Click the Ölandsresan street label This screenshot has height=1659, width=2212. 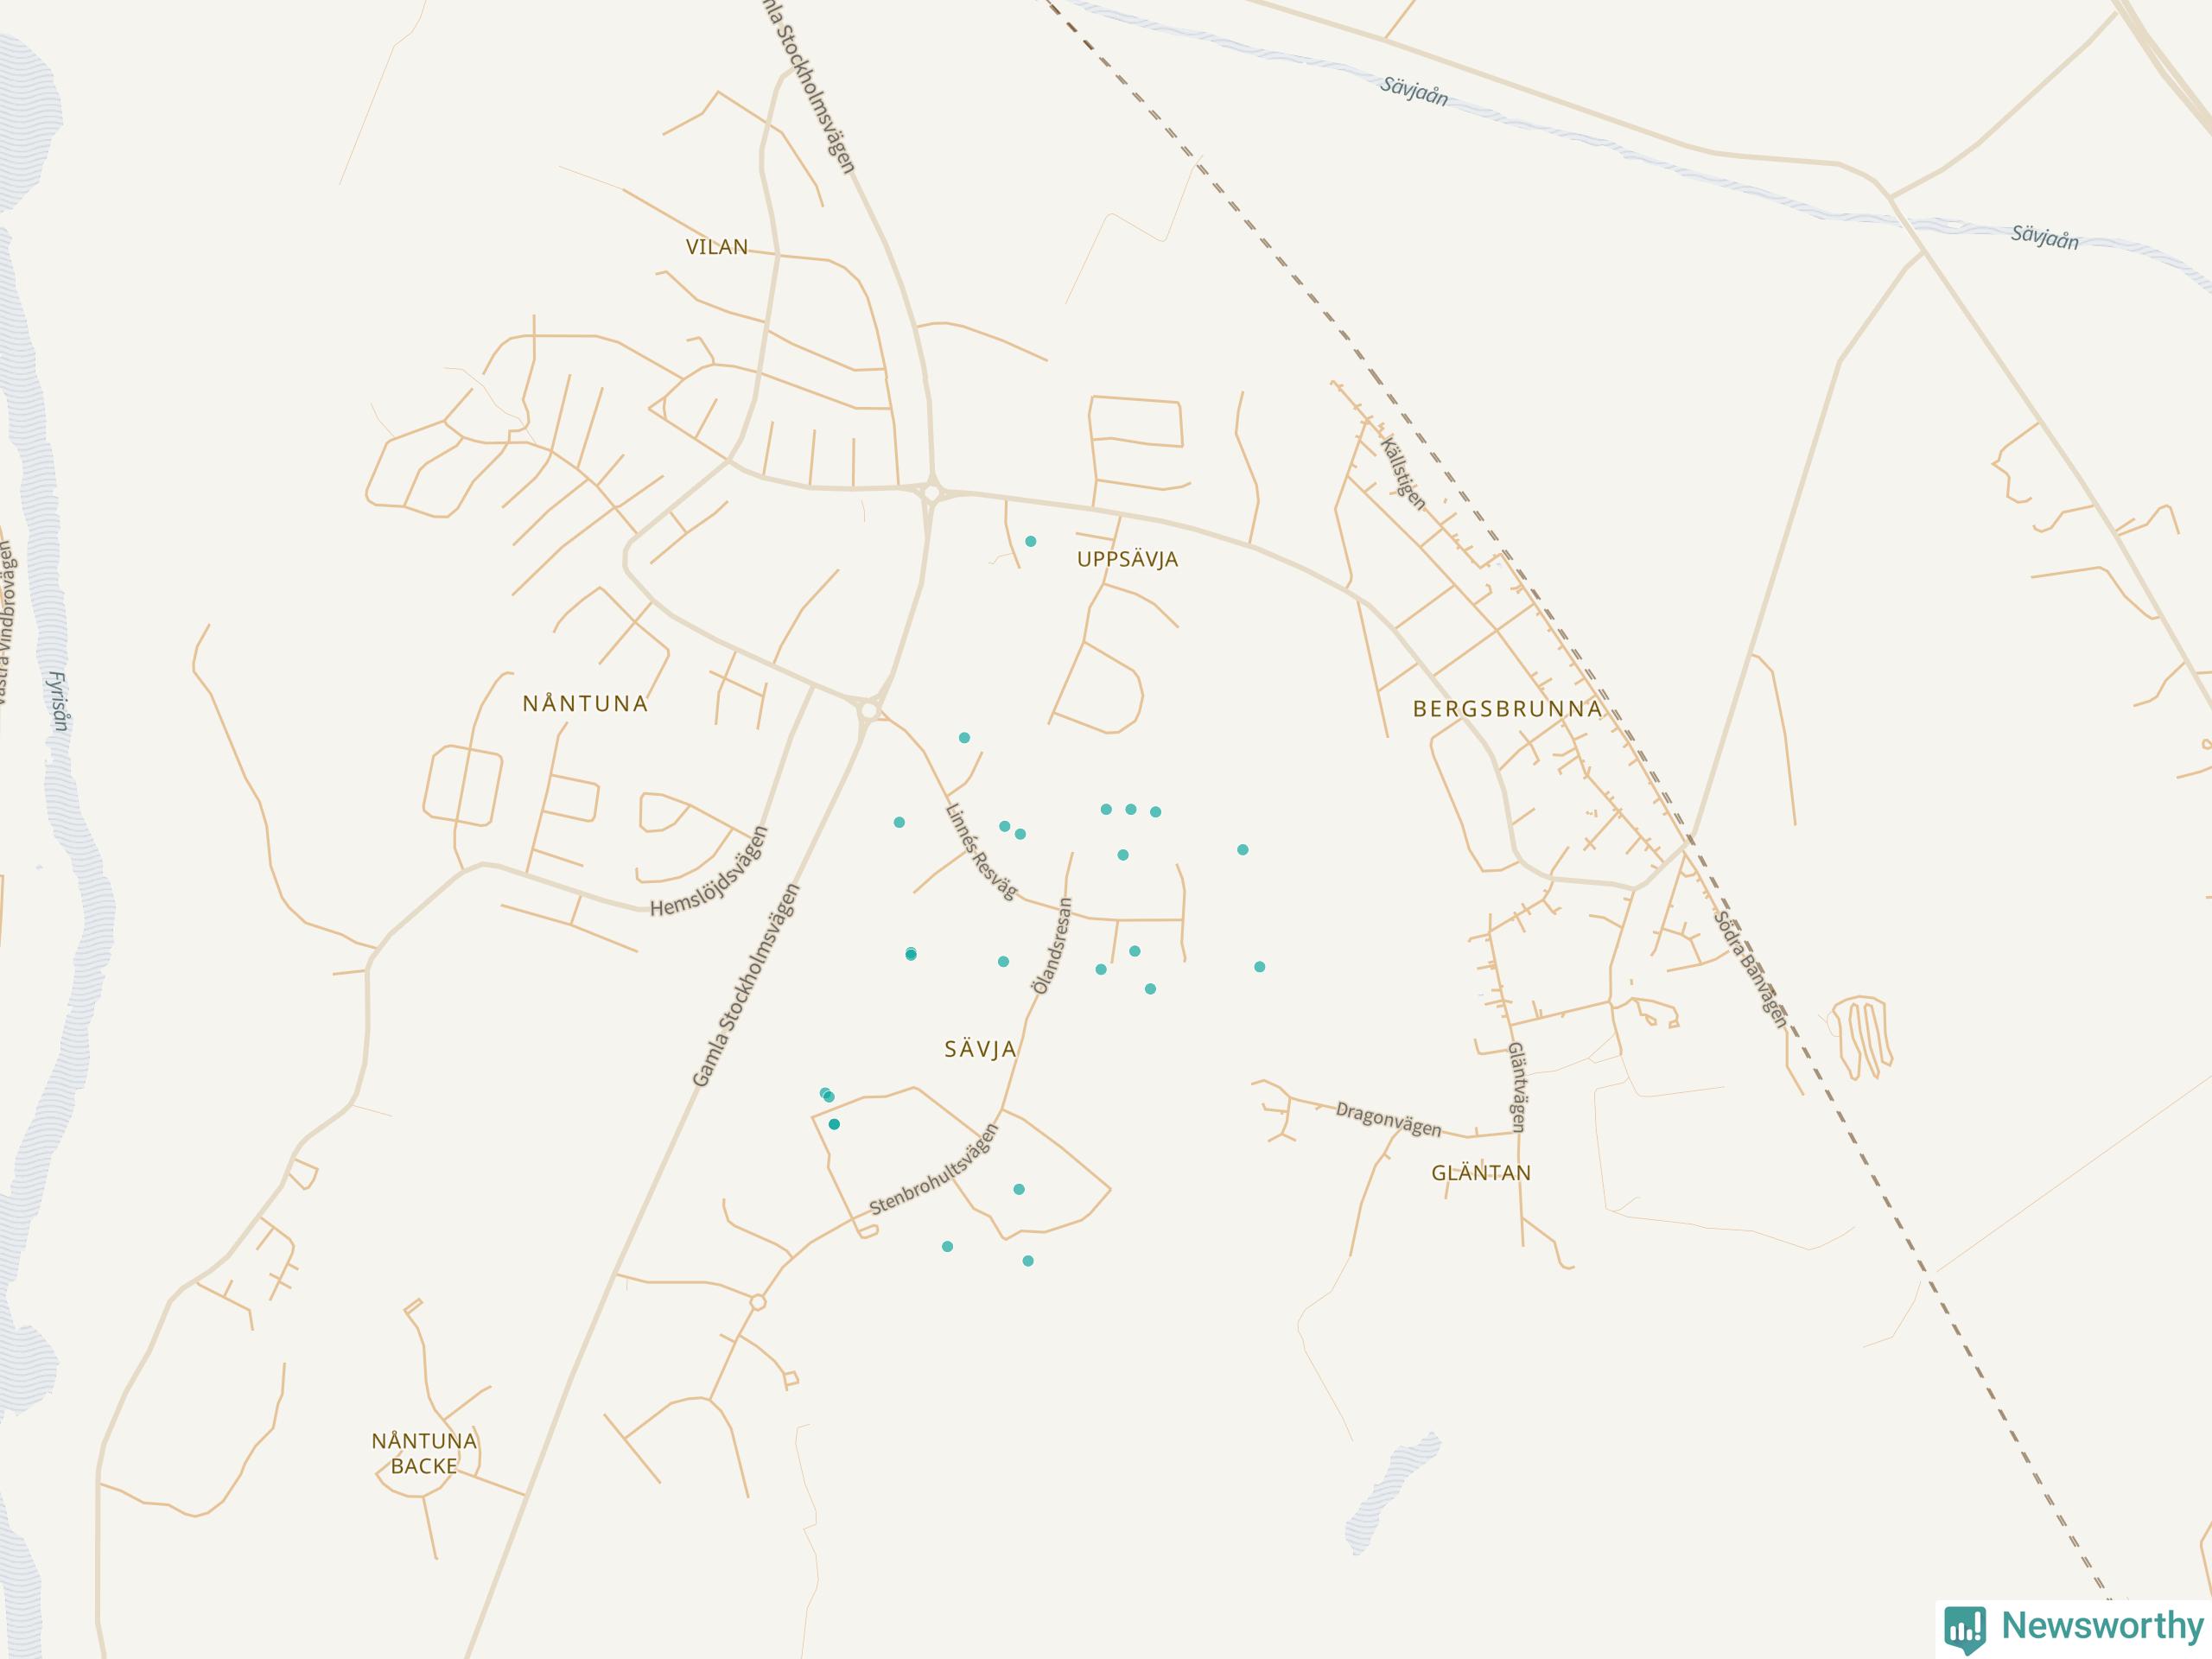[1051, 945]
